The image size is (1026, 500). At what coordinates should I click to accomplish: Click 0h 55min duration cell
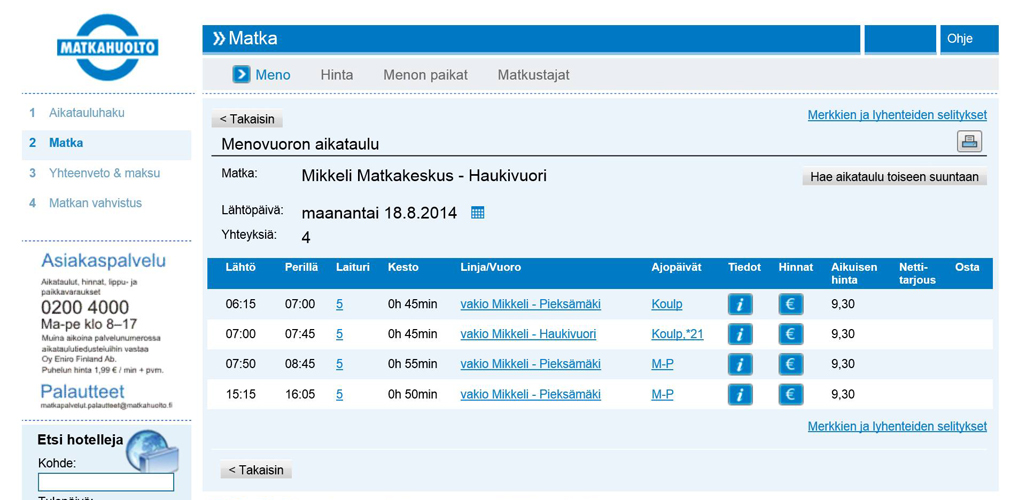[412, 365]
